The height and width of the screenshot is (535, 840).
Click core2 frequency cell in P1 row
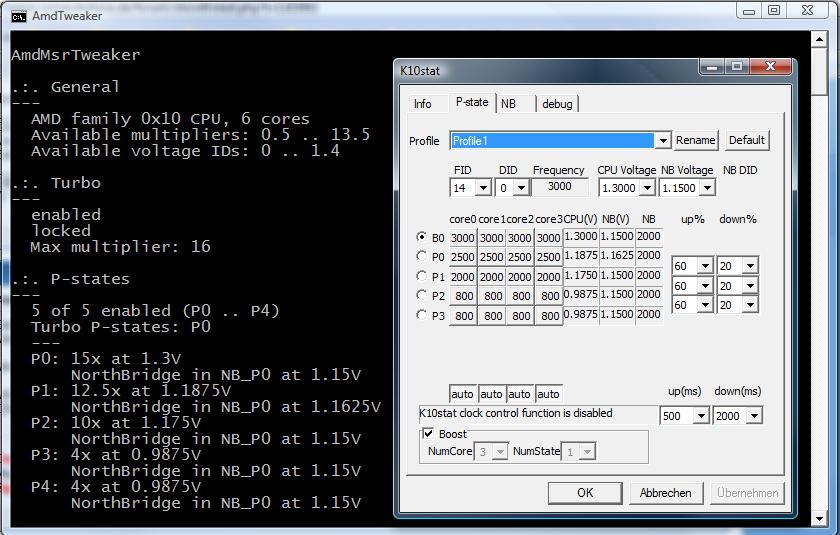click(x=520, y=277)
